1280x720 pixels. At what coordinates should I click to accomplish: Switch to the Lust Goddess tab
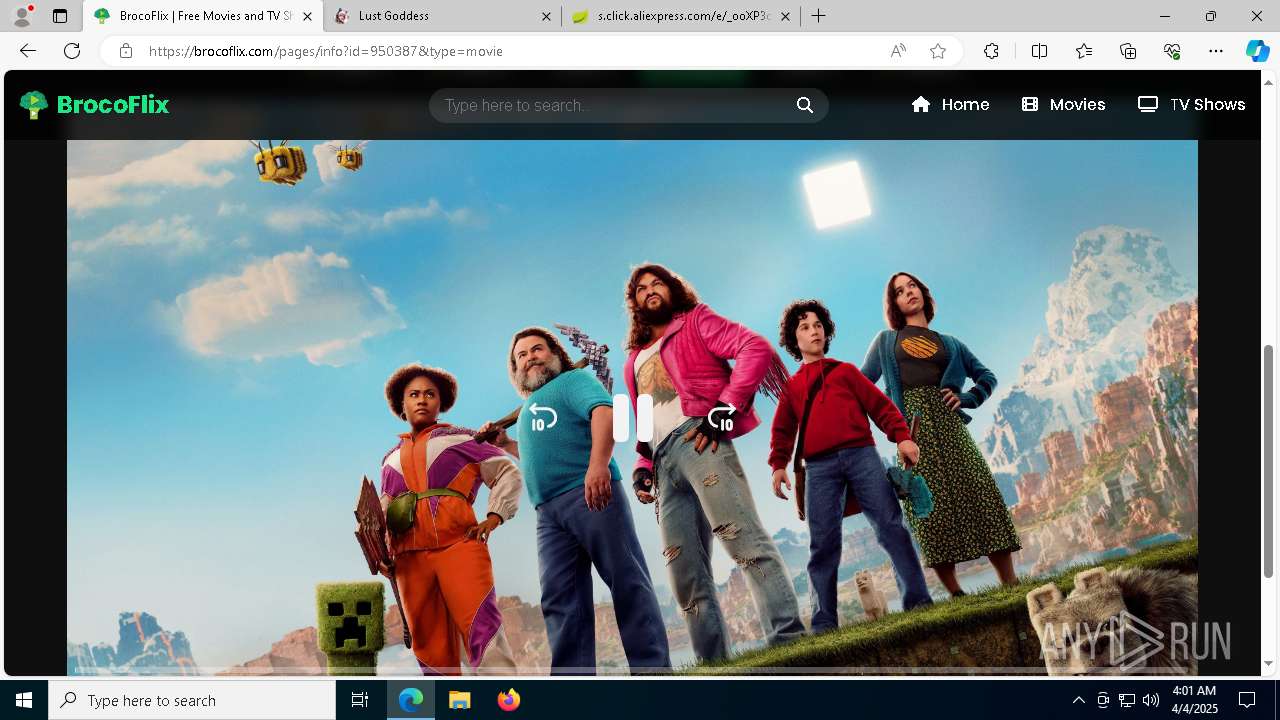point(442,16)
